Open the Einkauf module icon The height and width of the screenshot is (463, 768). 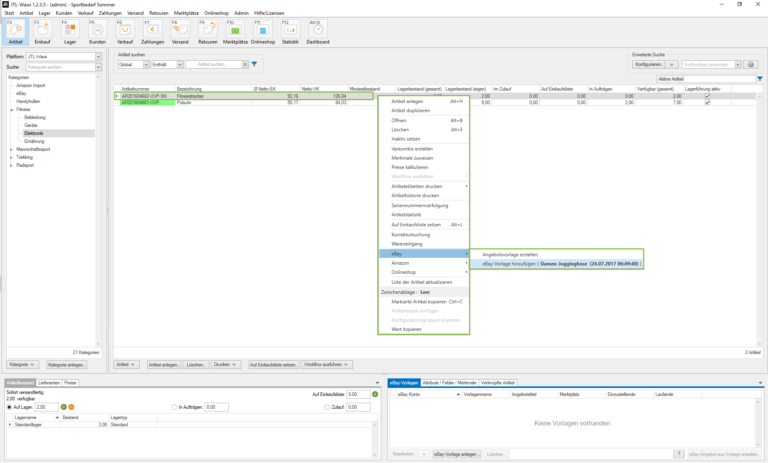click(x=43, y=32)
